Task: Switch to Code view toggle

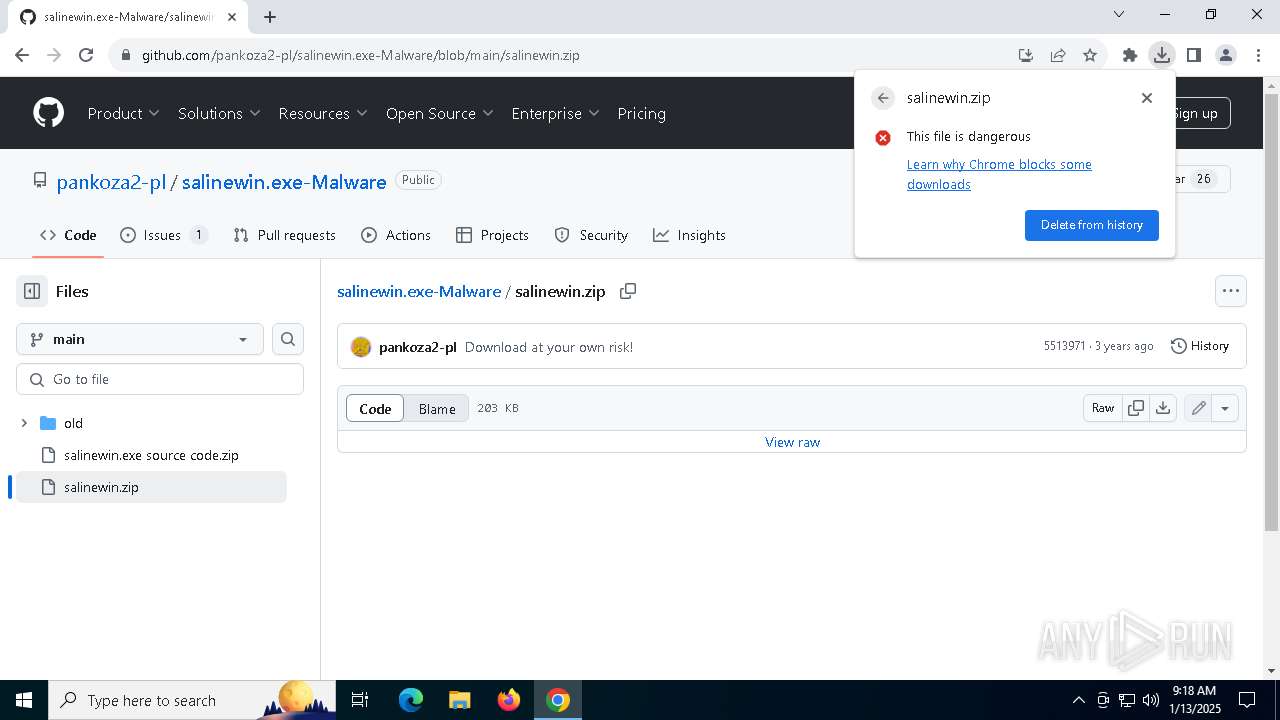Action: tap(375, 408)
